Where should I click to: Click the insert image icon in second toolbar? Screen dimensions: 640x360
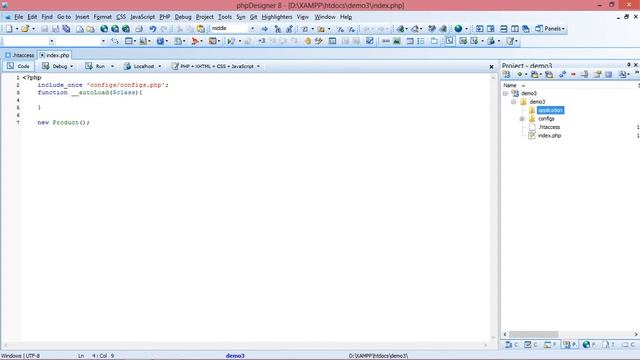(397, 41)
